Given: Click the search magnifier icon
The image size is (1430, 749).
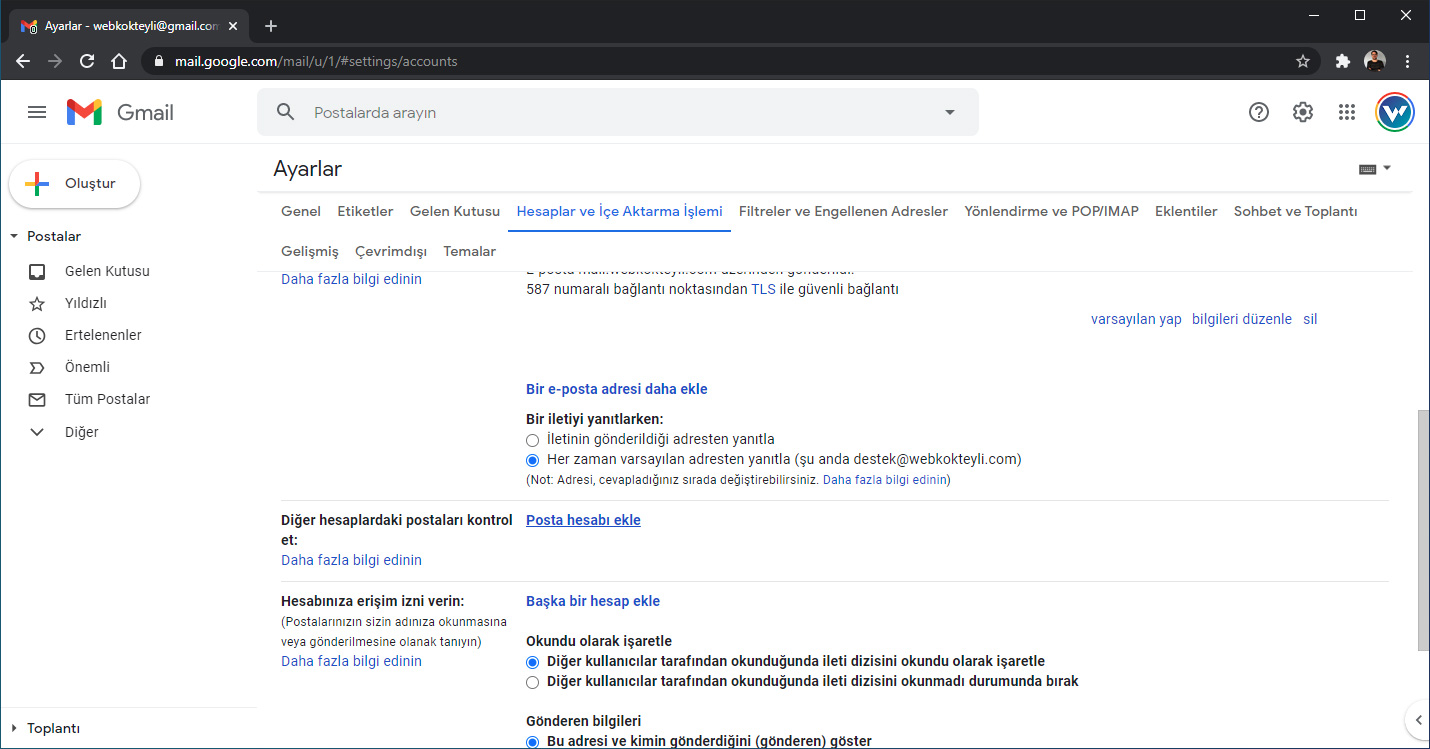Looking at the screenshot, I should click(286, 112).
